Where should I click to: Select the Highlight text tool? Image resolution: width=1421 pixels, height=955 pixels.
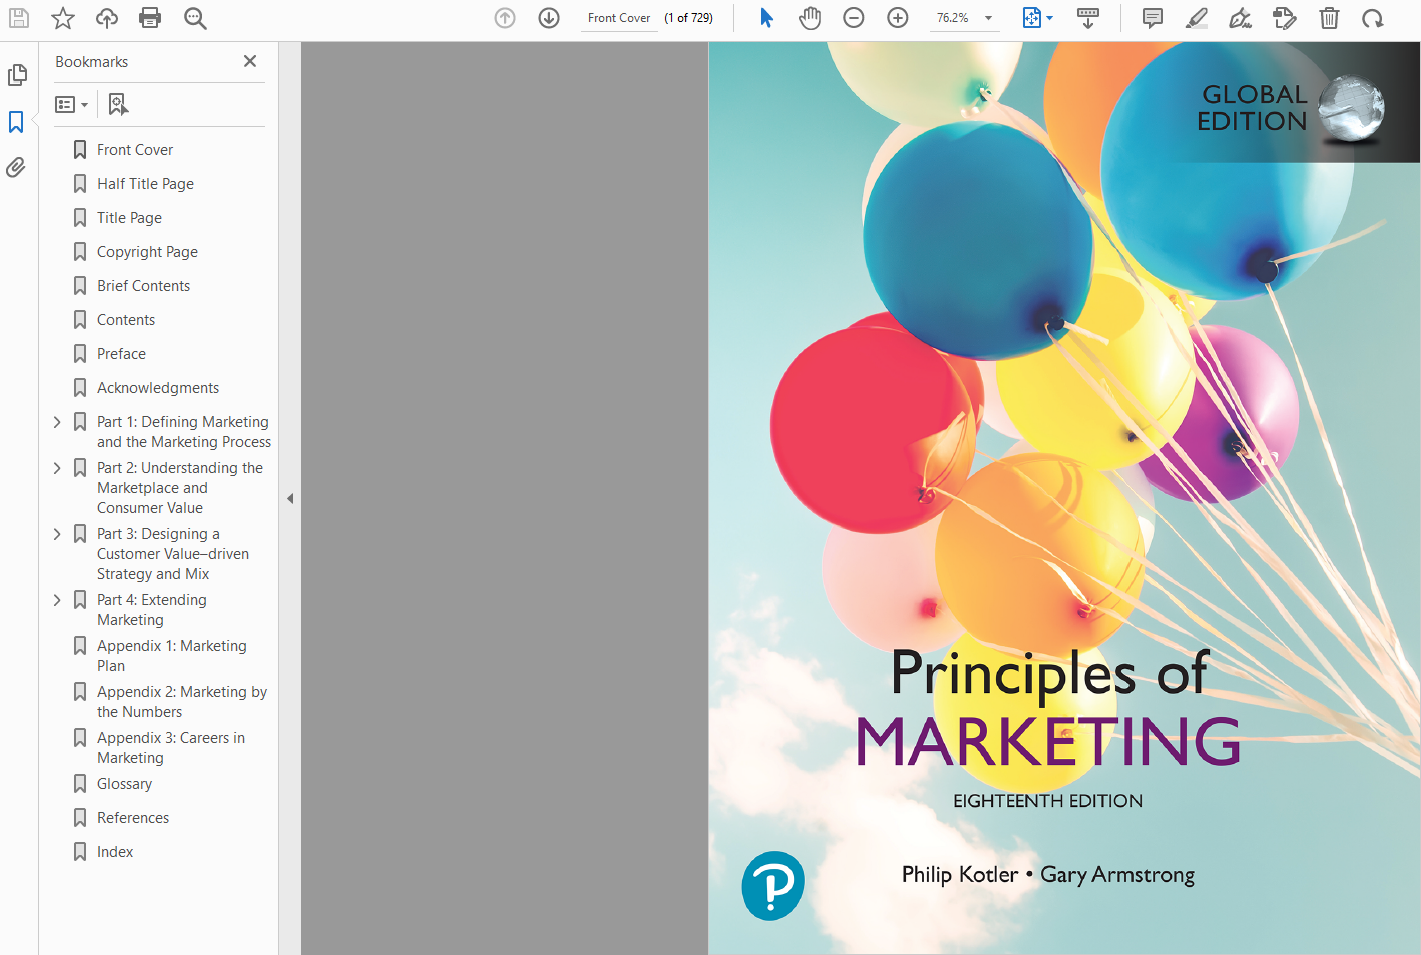tap(1197, 18)
